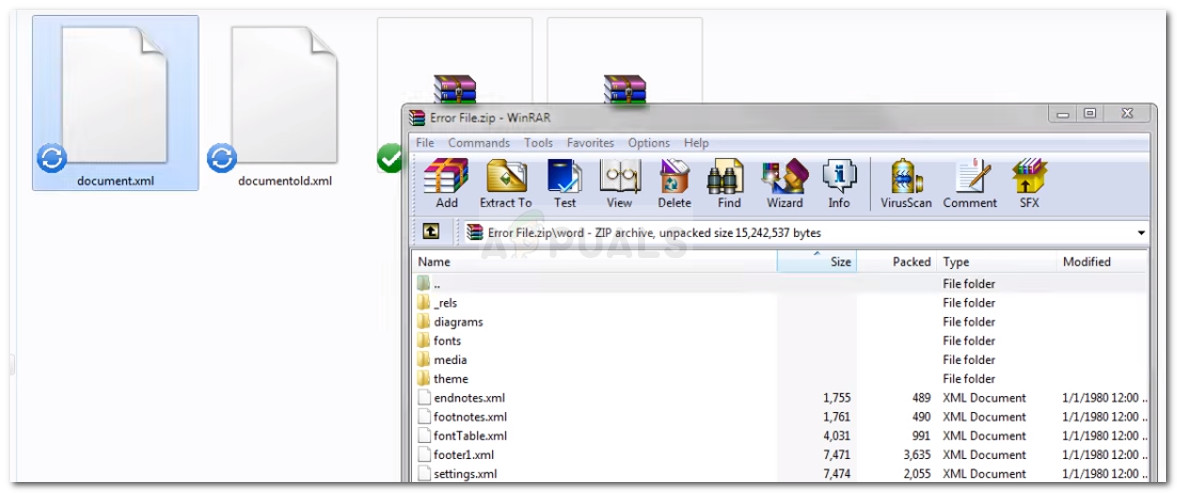
Task: Open the address bar path dropdown
Action: (x=1142, y=233)
